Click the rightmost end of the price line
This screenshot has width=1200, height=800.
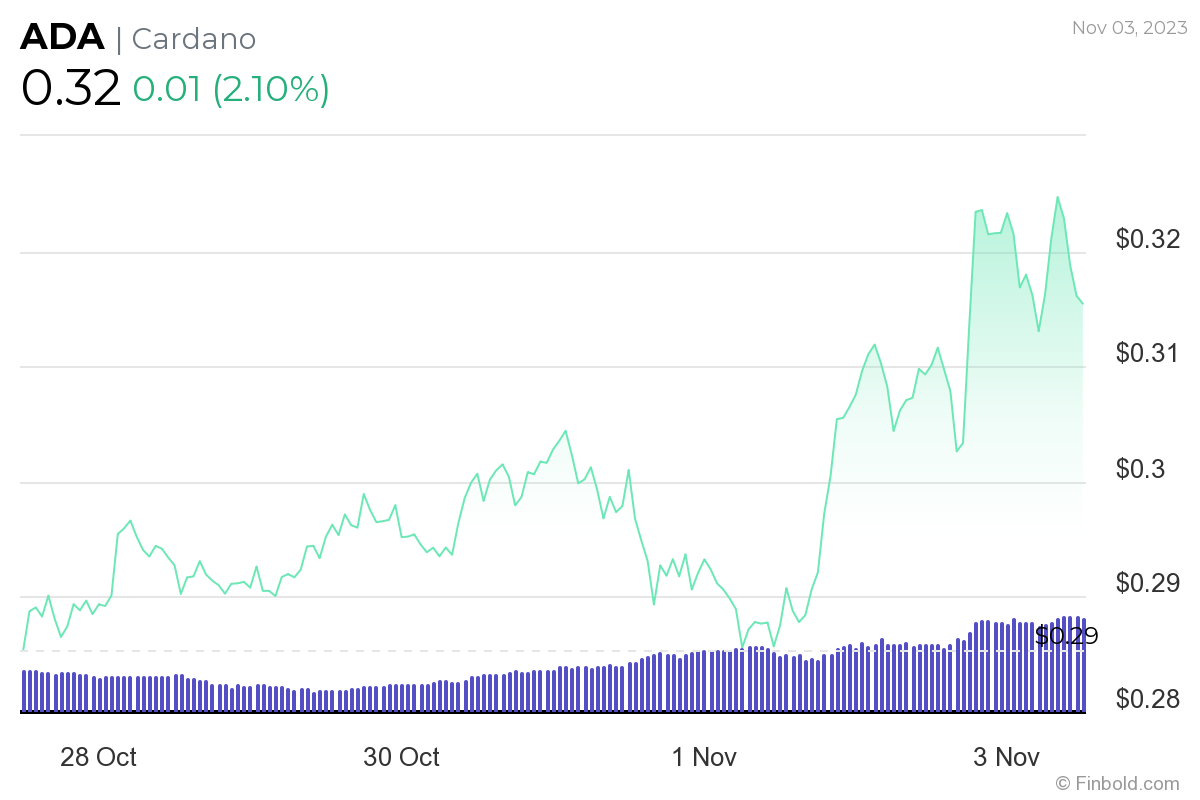click(1082, 303)
